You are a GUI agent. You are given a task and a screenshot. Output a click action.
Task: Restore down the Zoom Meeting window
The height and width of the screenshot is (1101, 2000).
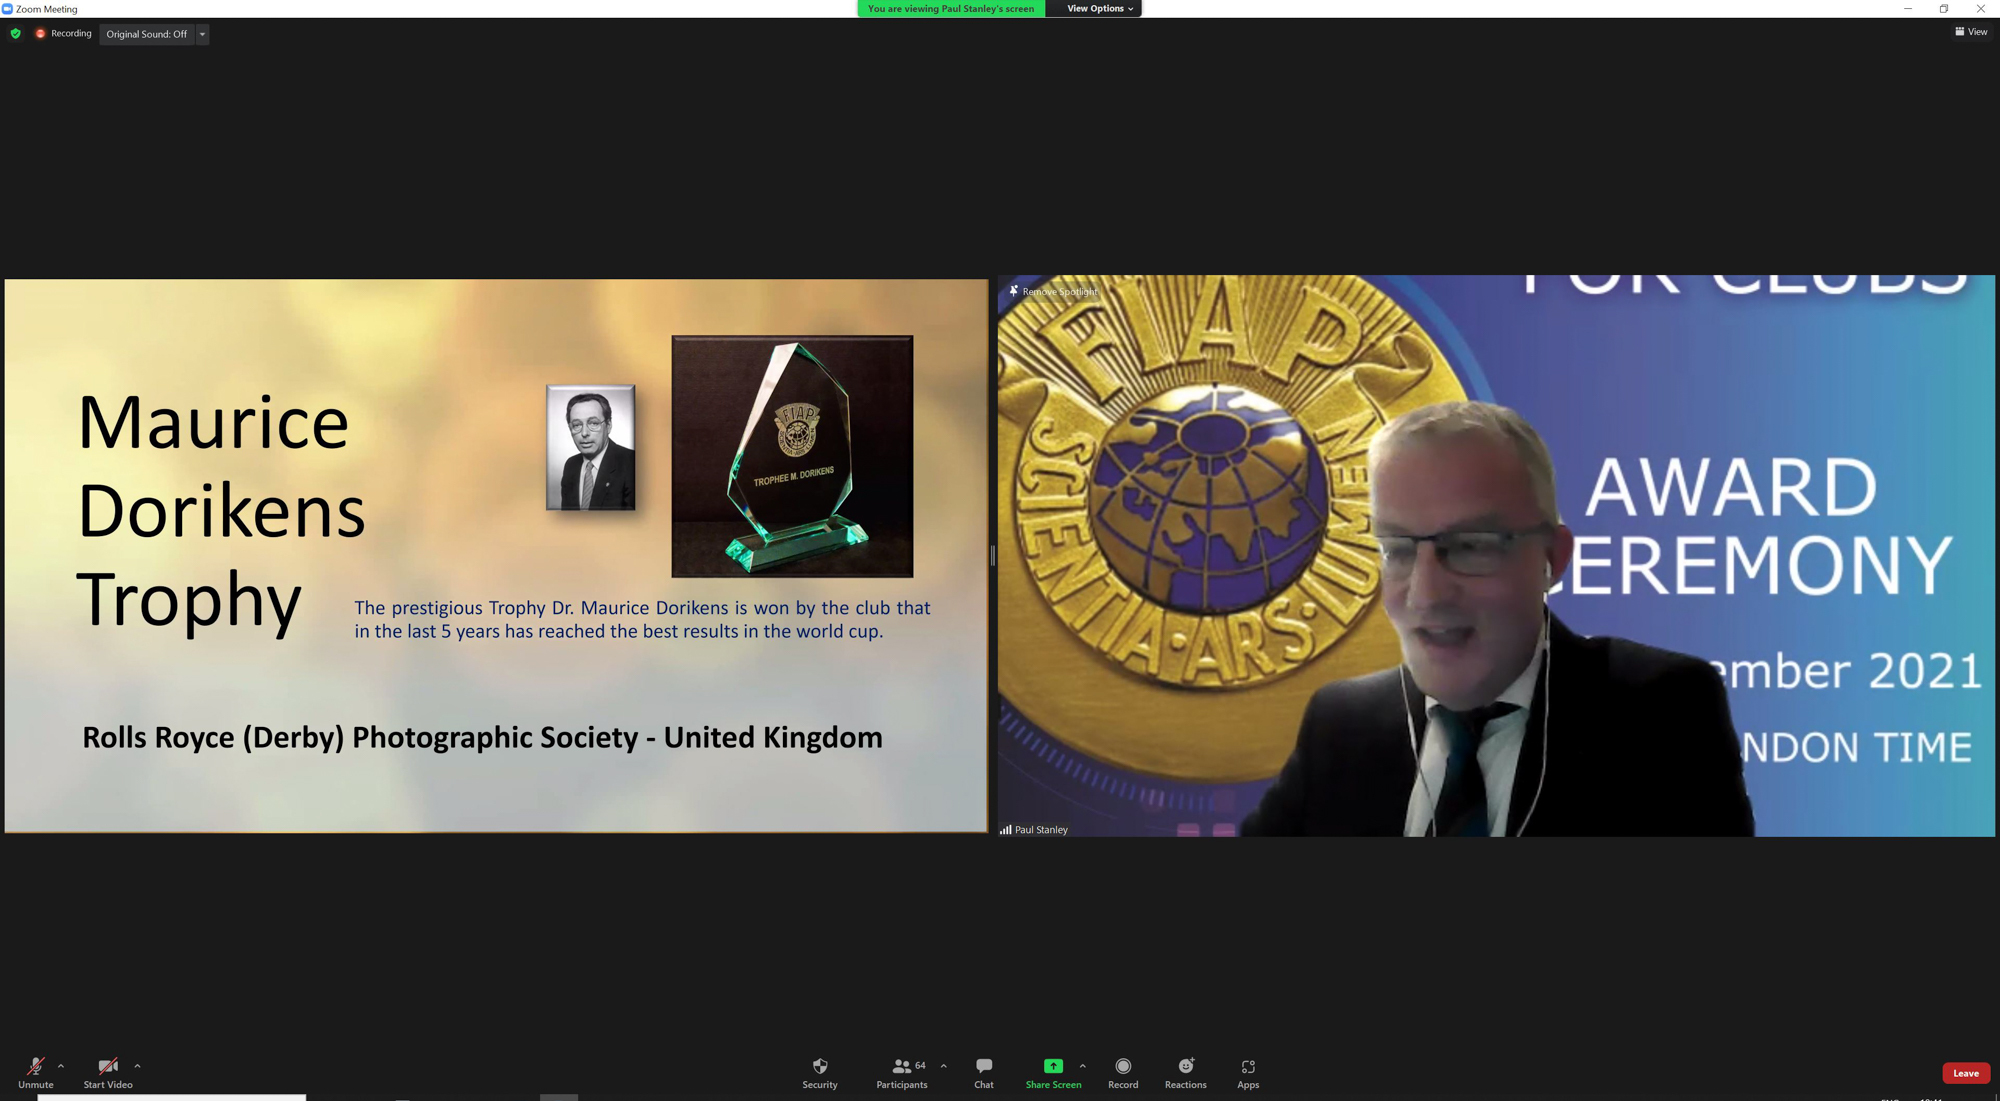[x=1943, y=9]
